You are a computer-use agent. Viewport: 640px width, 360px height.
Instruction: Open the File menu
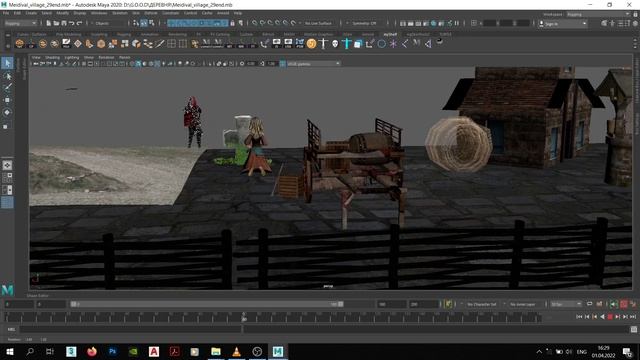click(x=6, y=13)
